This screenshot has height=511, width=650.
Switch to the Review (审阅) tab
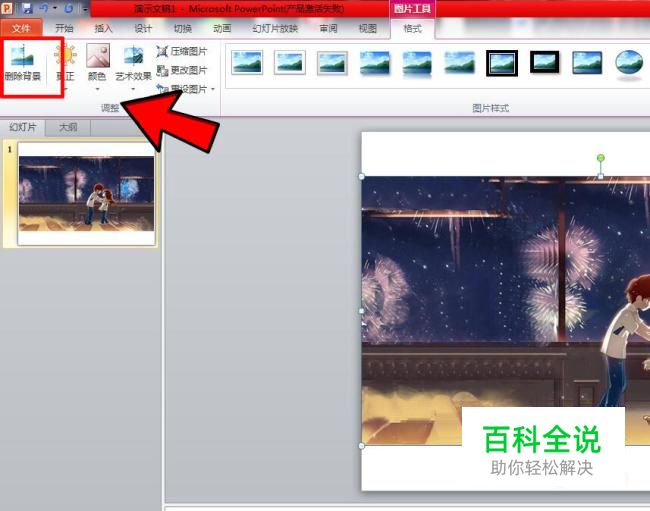click(x=328, y=28)
